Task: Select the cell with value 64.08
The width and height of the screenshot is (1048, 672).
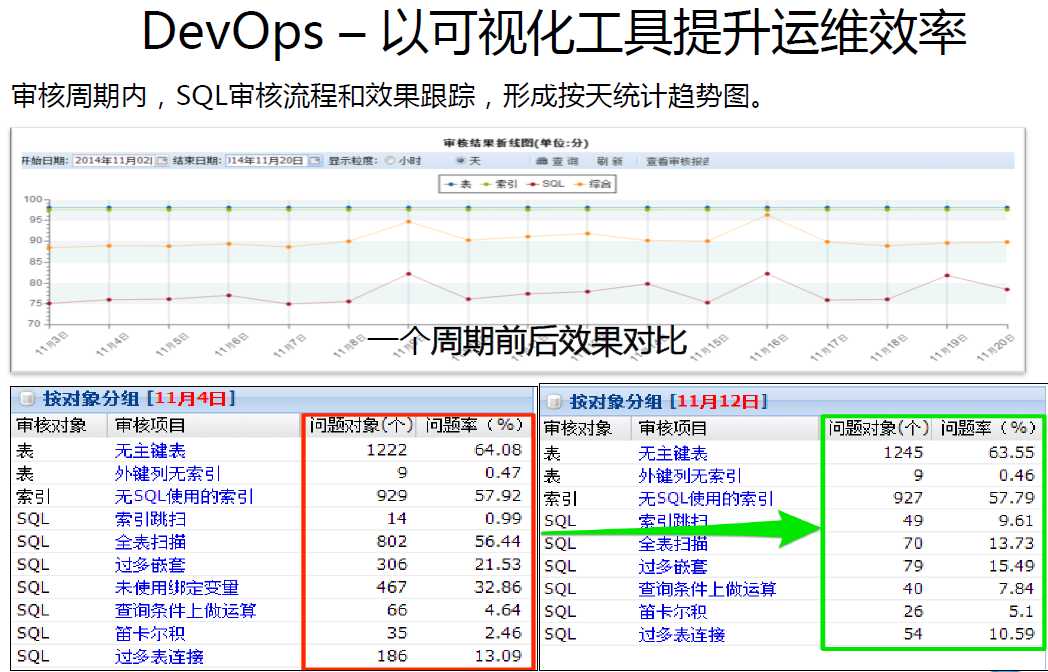Action: [497, 450]
